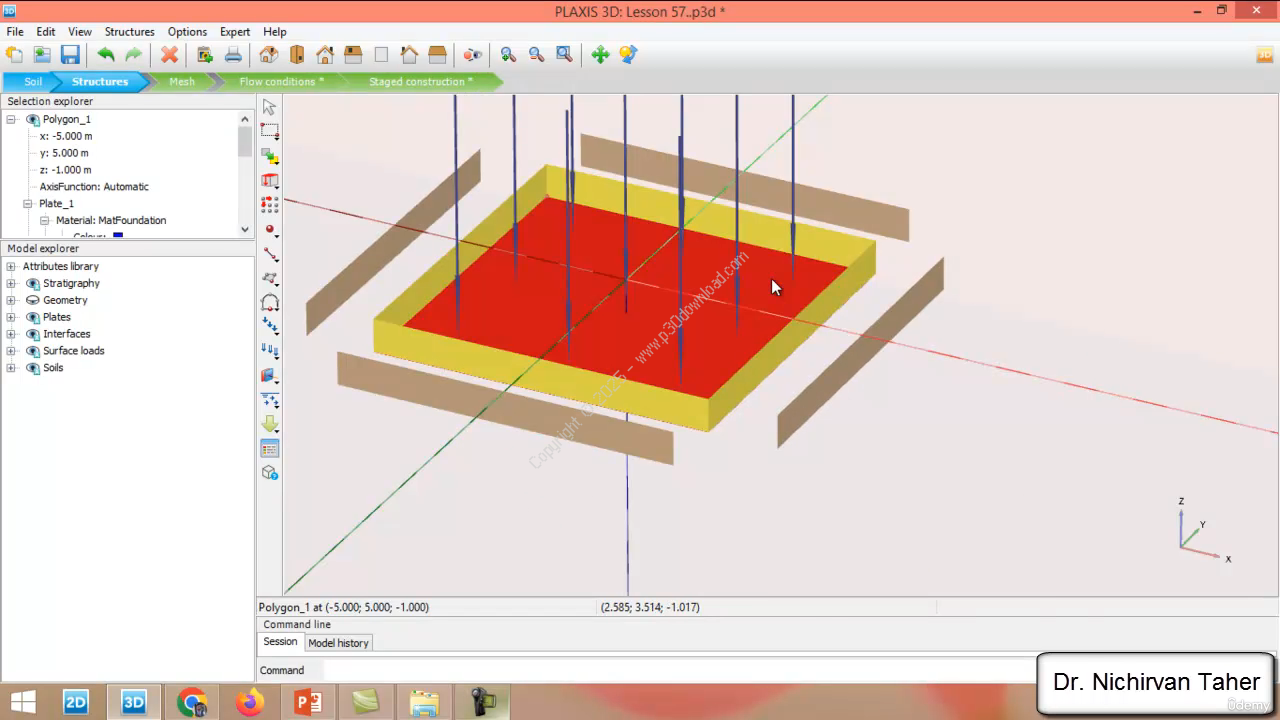Undo the last action with the green arrow
This screenshot has height=720, width=1280.
pos(105,55)
